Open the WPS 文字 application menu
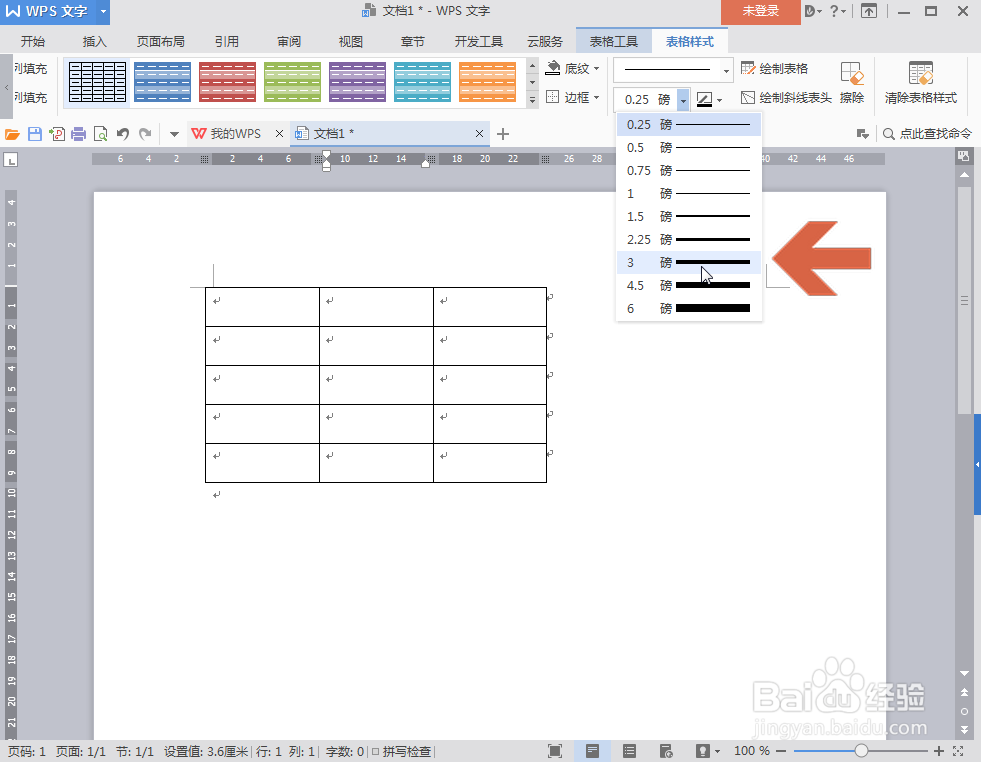 click(54, 12)
